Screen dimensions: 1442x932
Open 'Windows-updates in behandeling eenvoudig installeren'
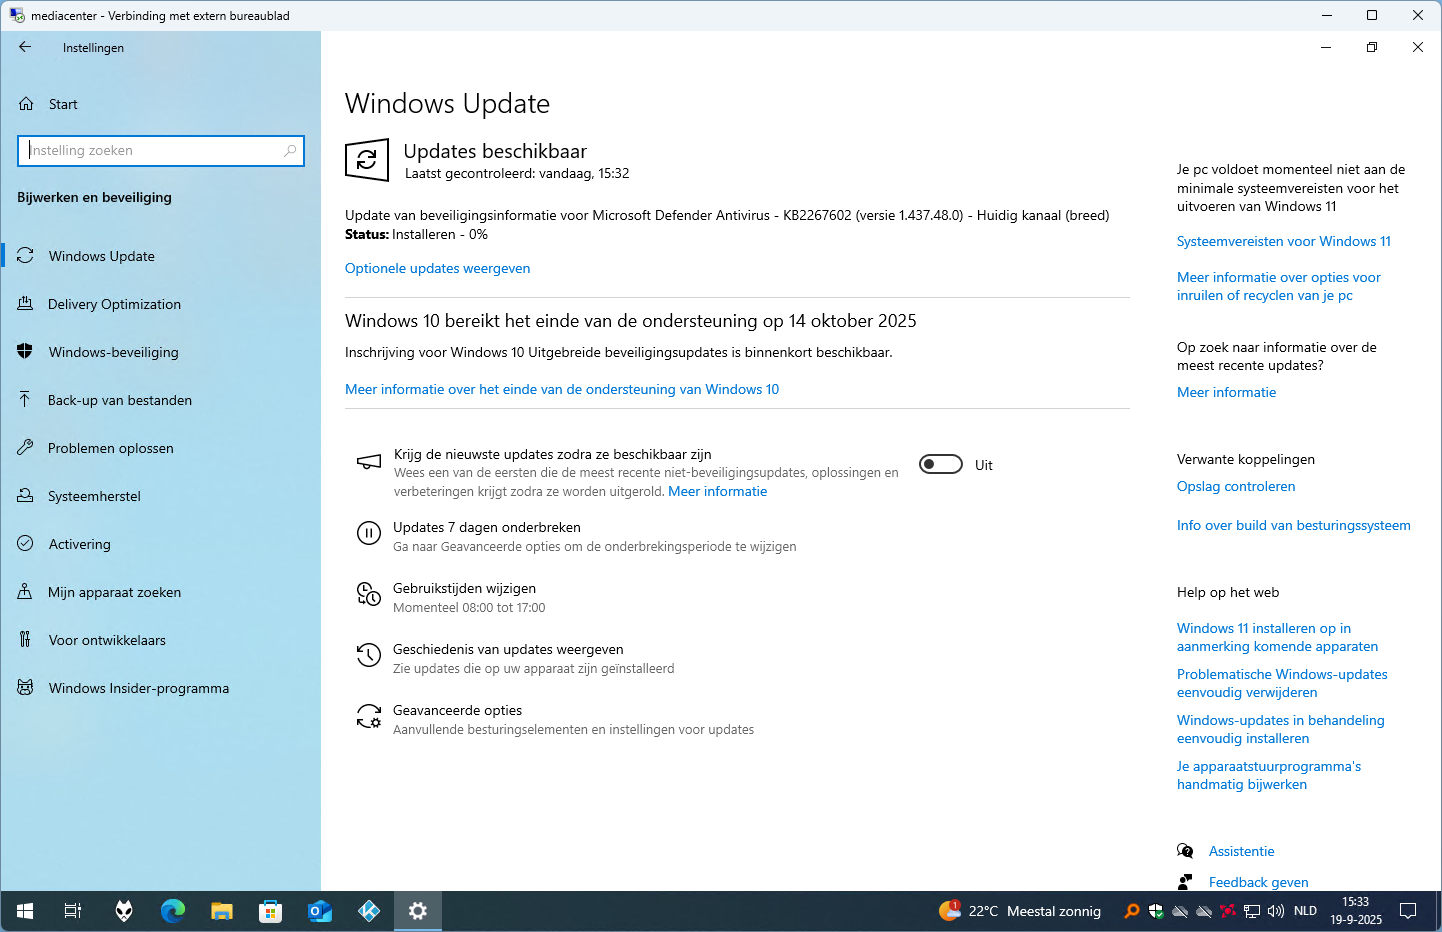click(x=1281, y=729)
